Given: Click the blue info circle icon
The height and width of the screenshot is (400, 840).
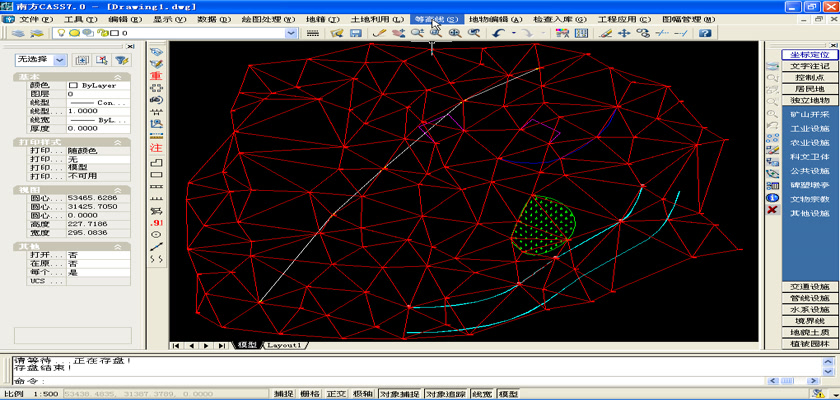Looking at the screenshot, I should click(772, 198).
